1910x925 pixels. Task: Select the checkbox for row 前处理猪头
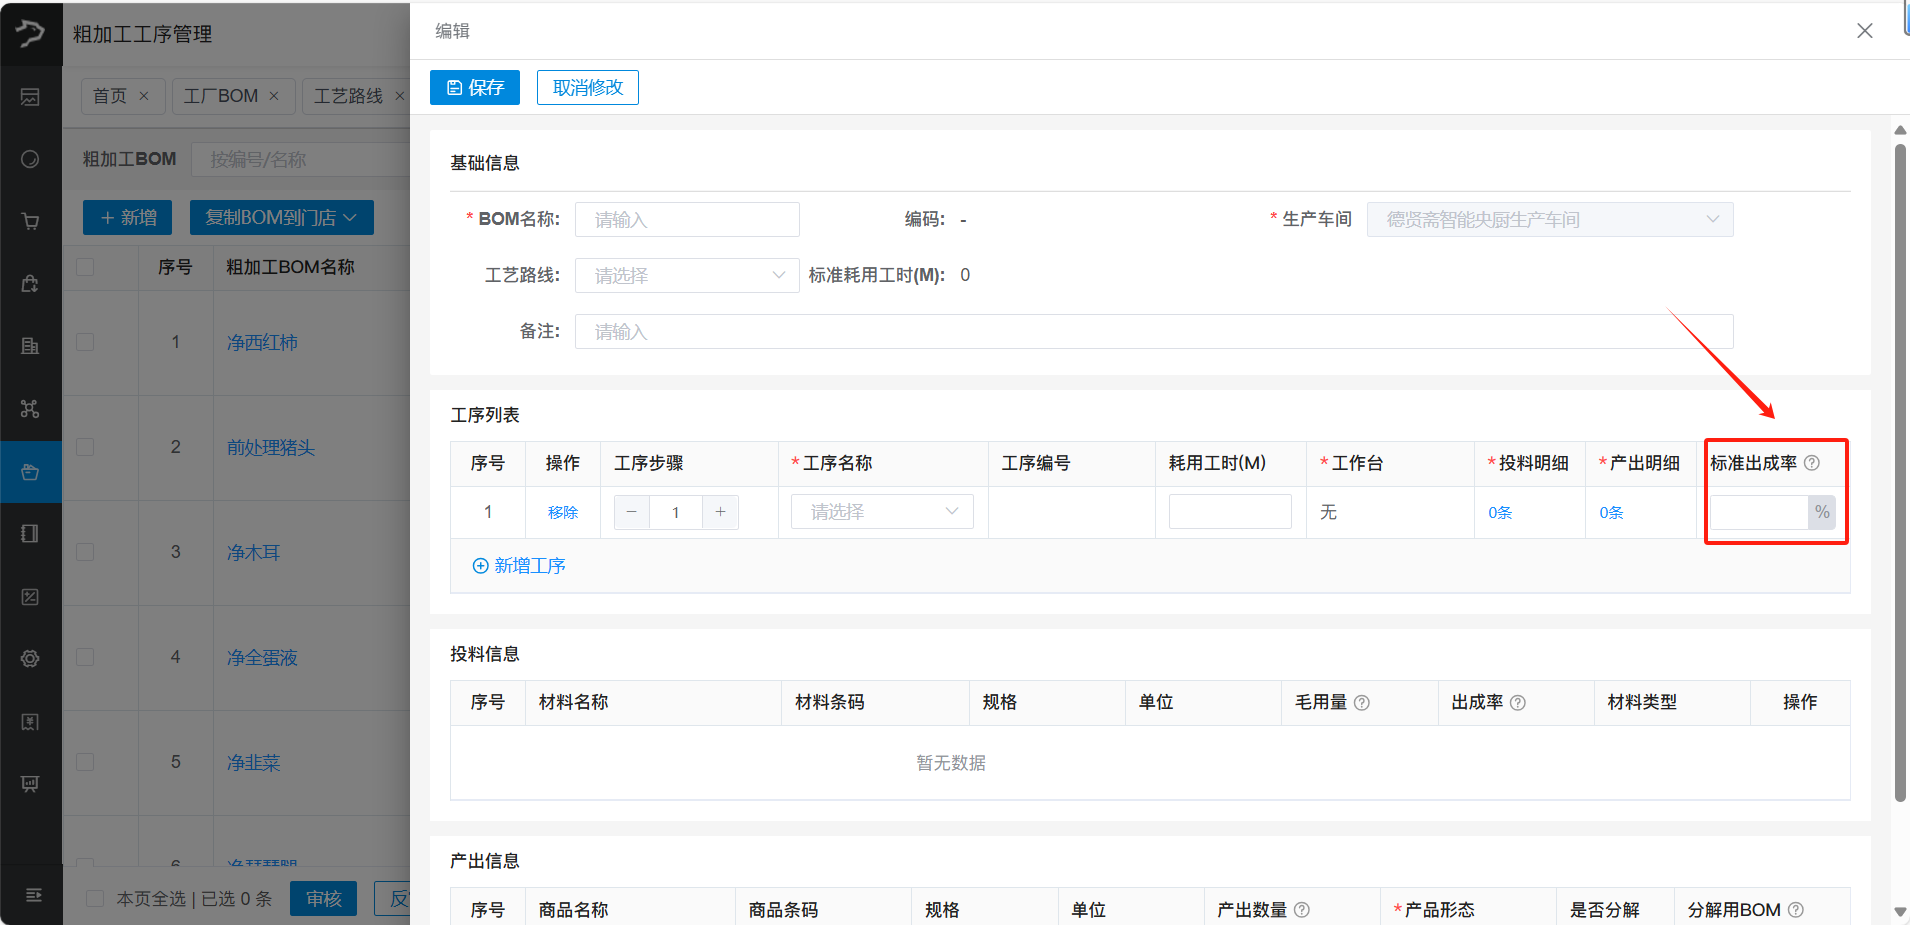tap(85, 447)
